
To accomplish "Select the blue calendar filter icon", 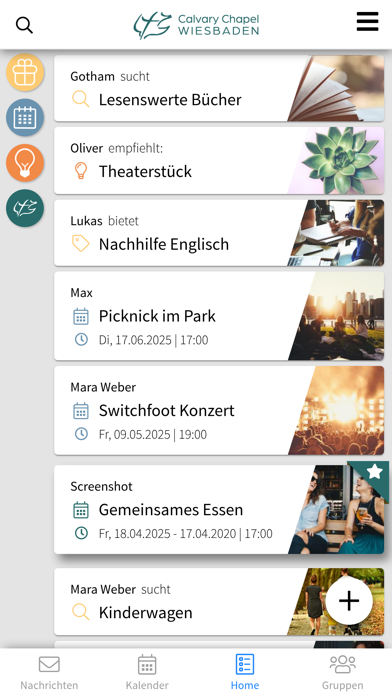I will [25, 118].
